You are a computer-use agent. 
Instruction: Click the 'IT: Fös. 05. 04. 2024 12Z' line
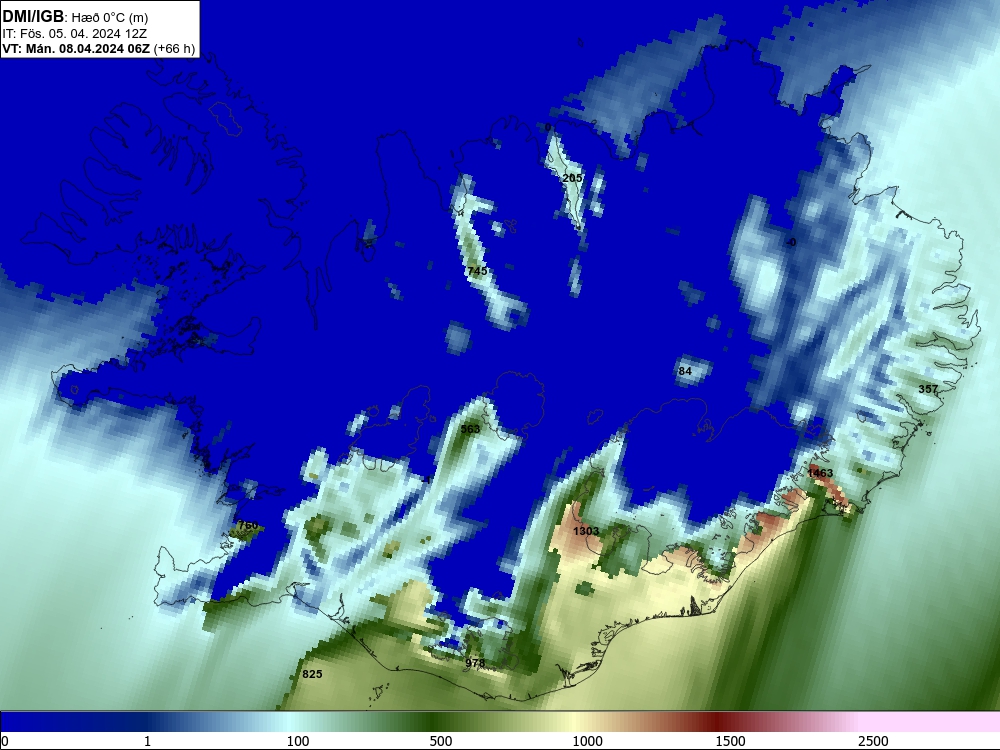pos(74,33)
